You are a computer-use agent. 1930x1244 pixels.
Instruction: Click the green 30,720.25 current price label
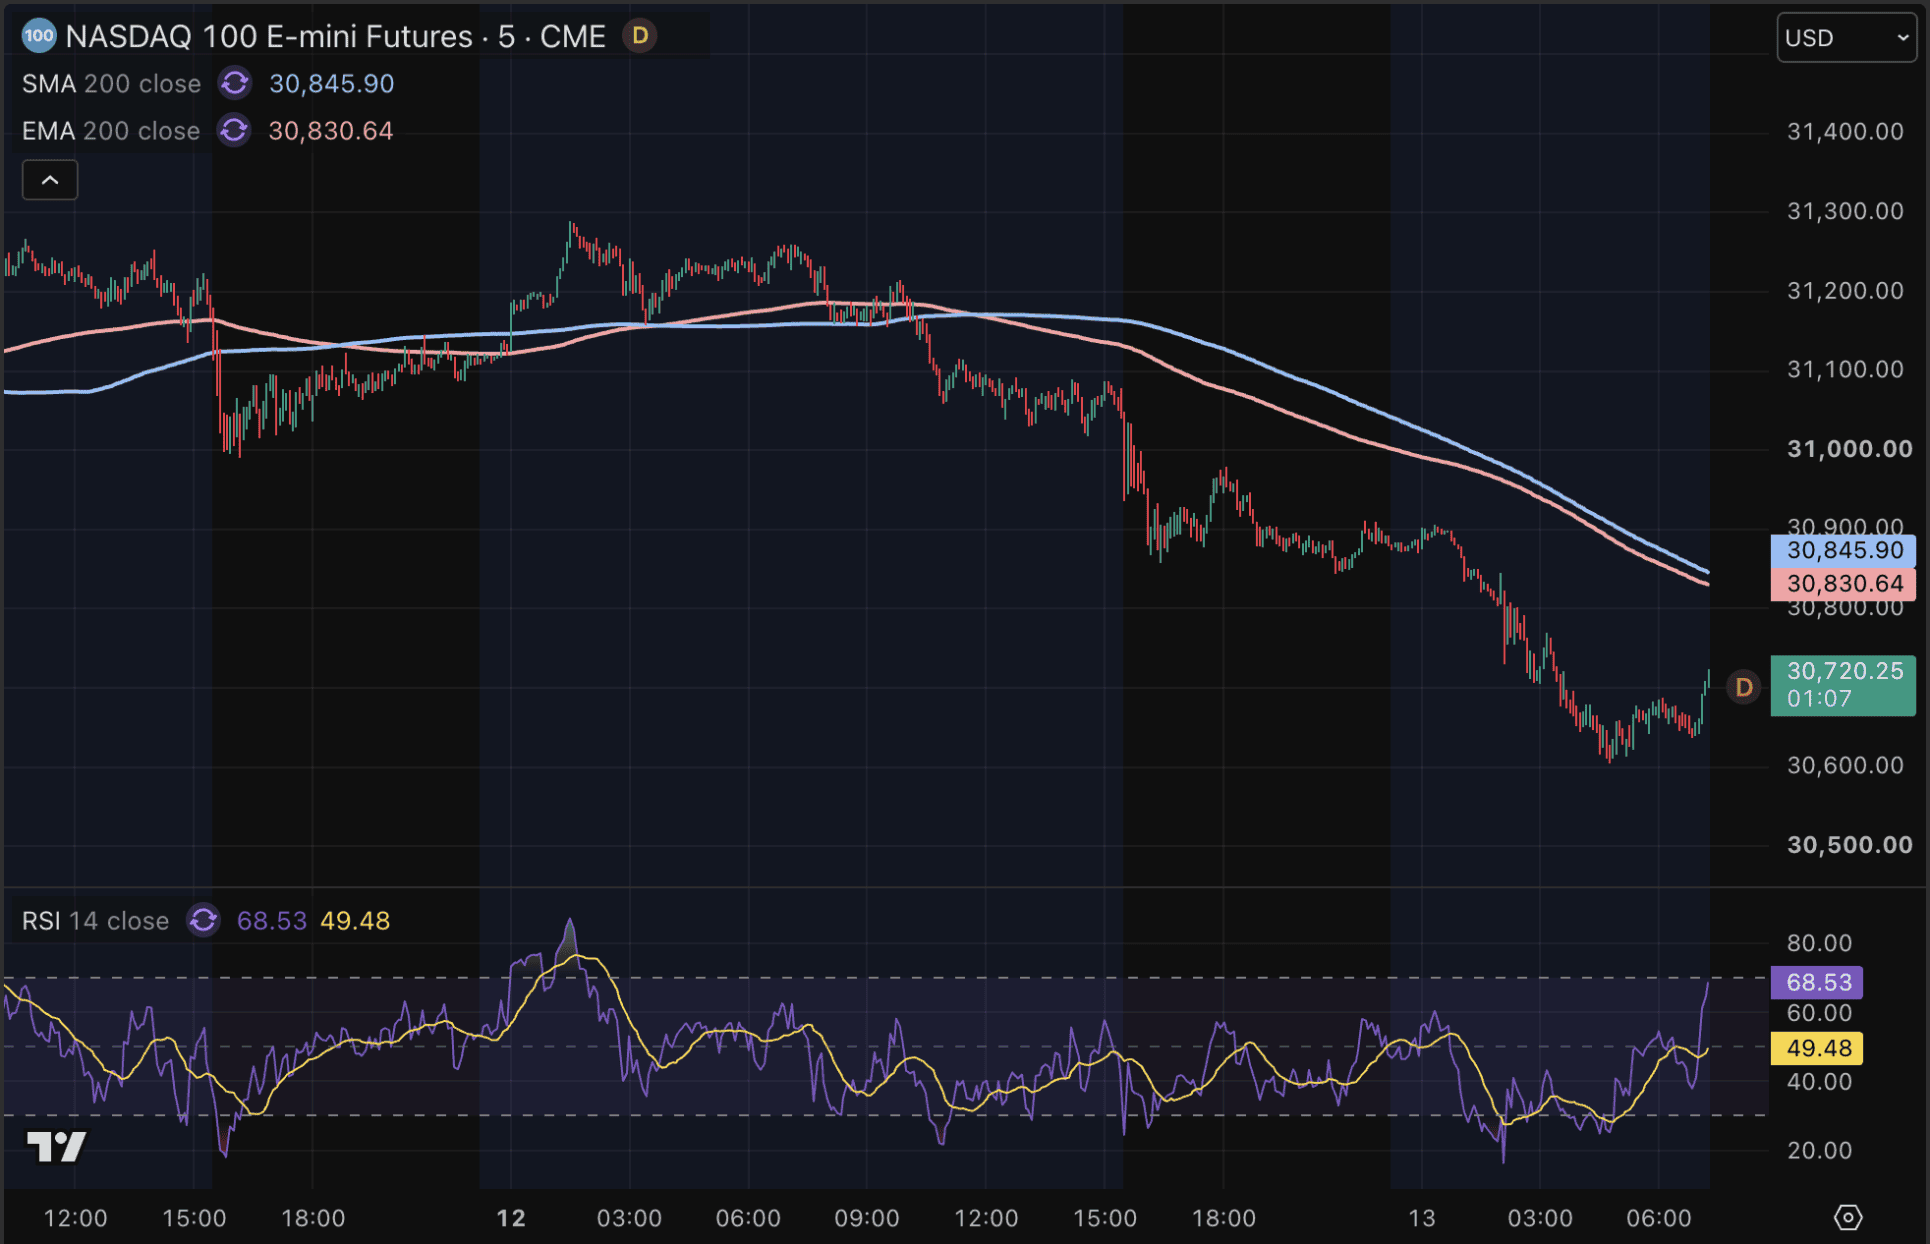click(x=1843, y=685)
